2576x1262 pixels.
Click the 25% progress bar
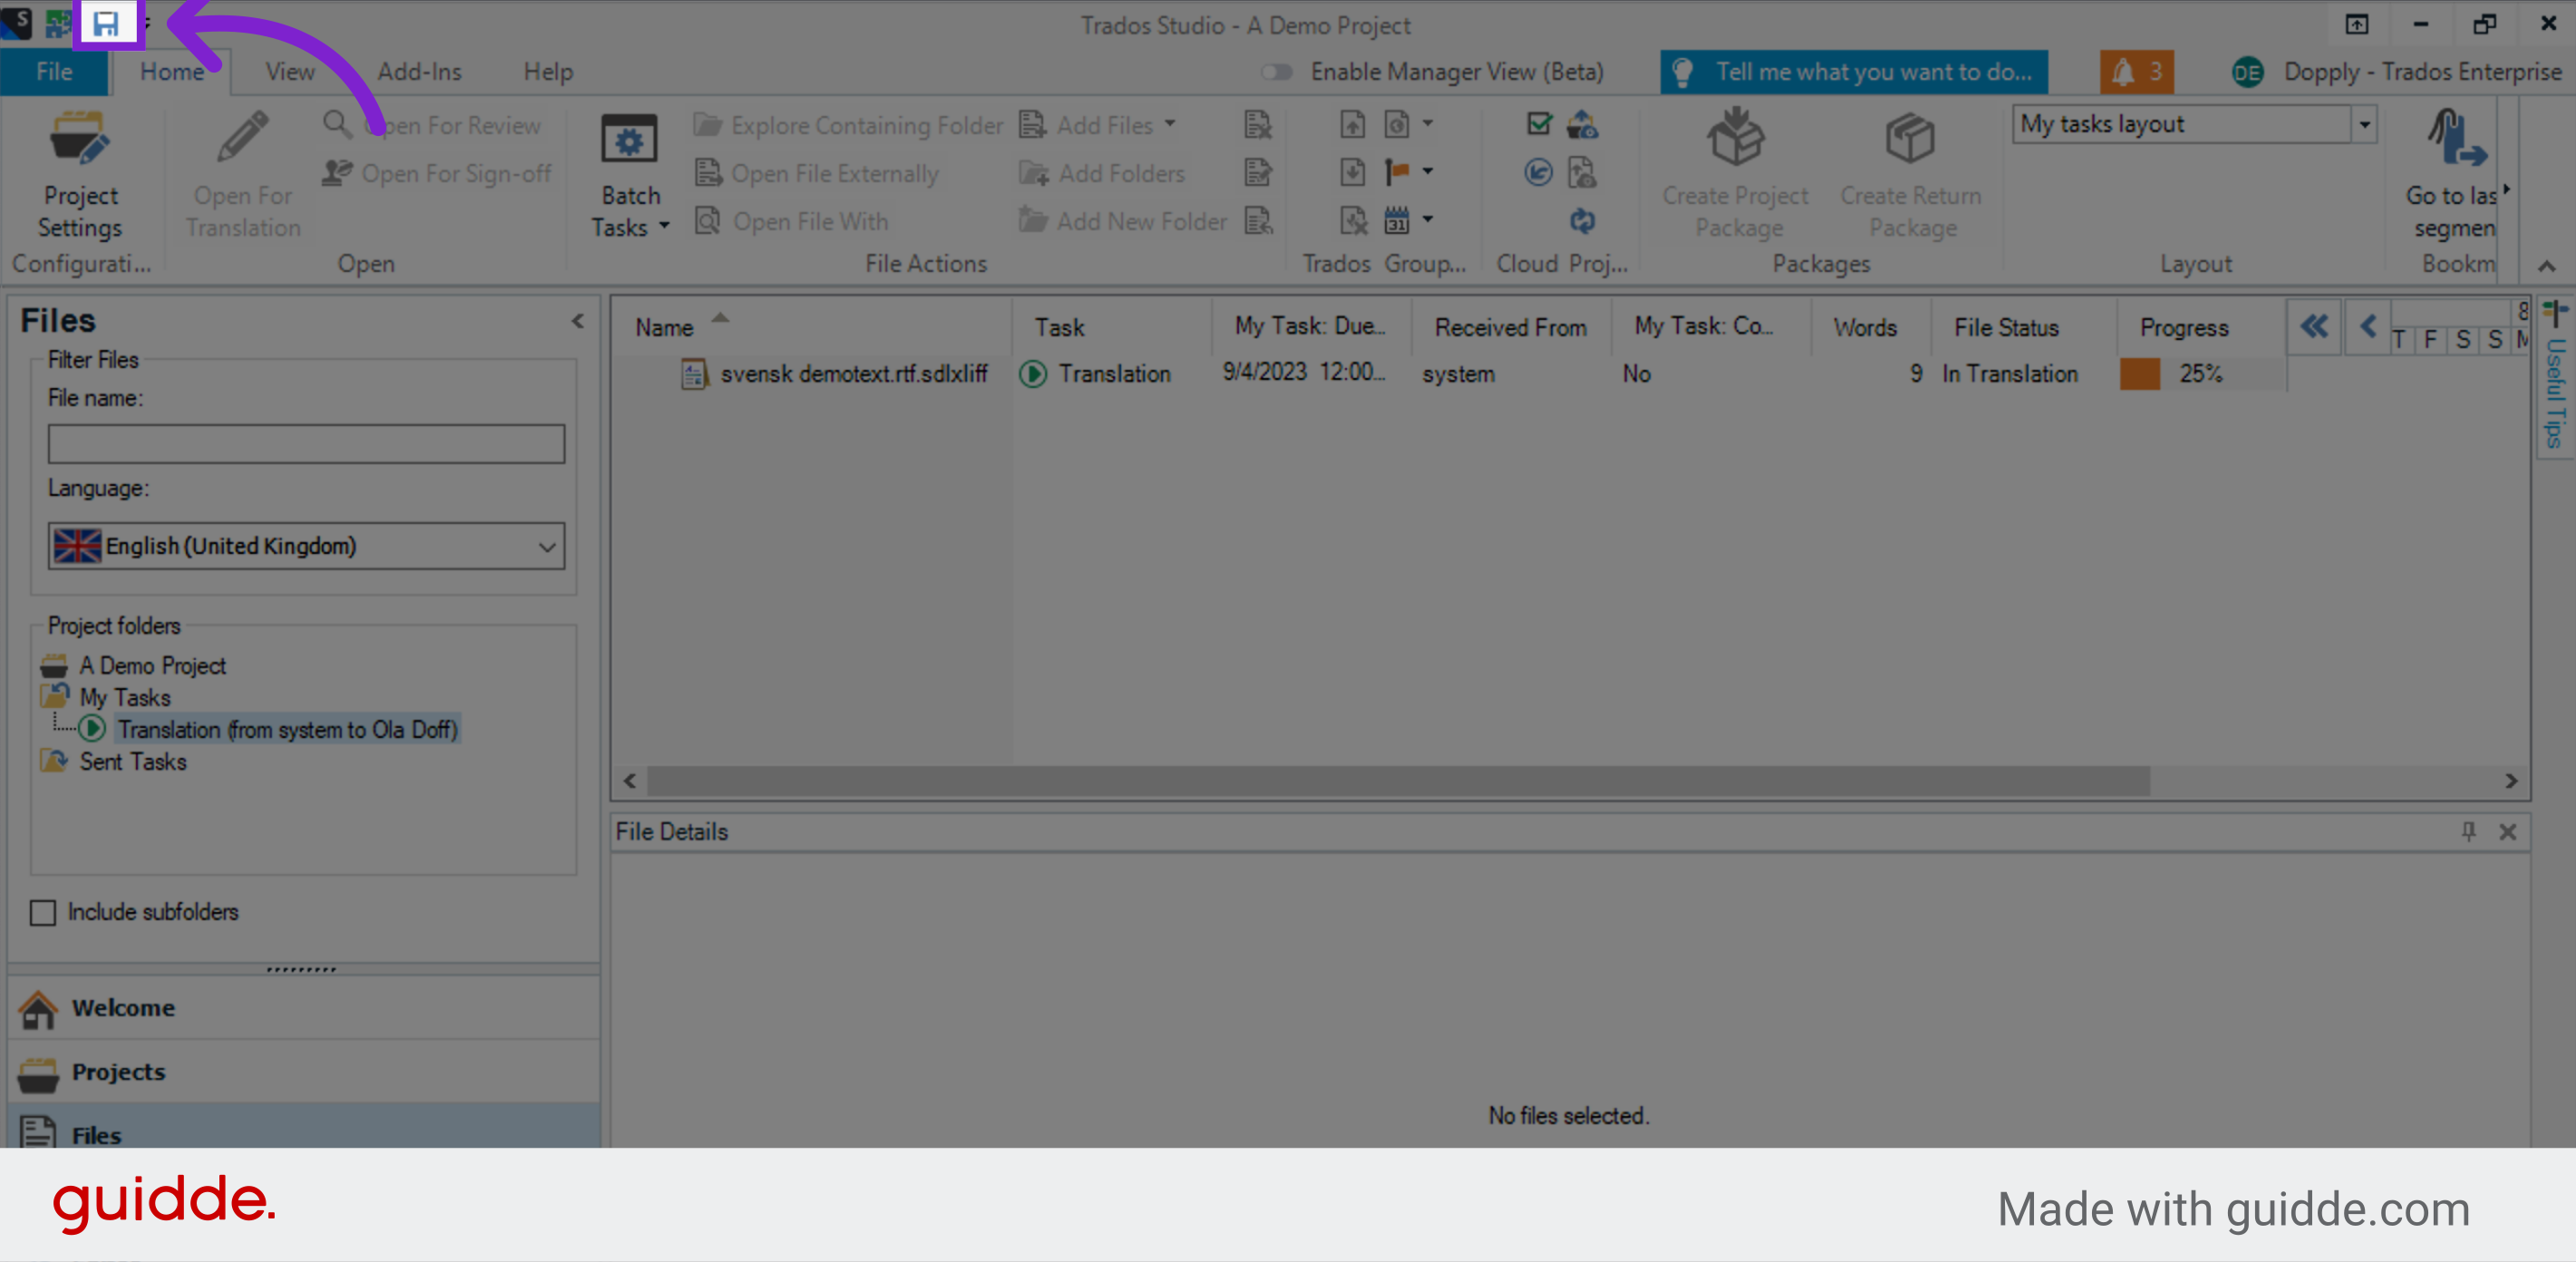click(x=2200, y=374)
